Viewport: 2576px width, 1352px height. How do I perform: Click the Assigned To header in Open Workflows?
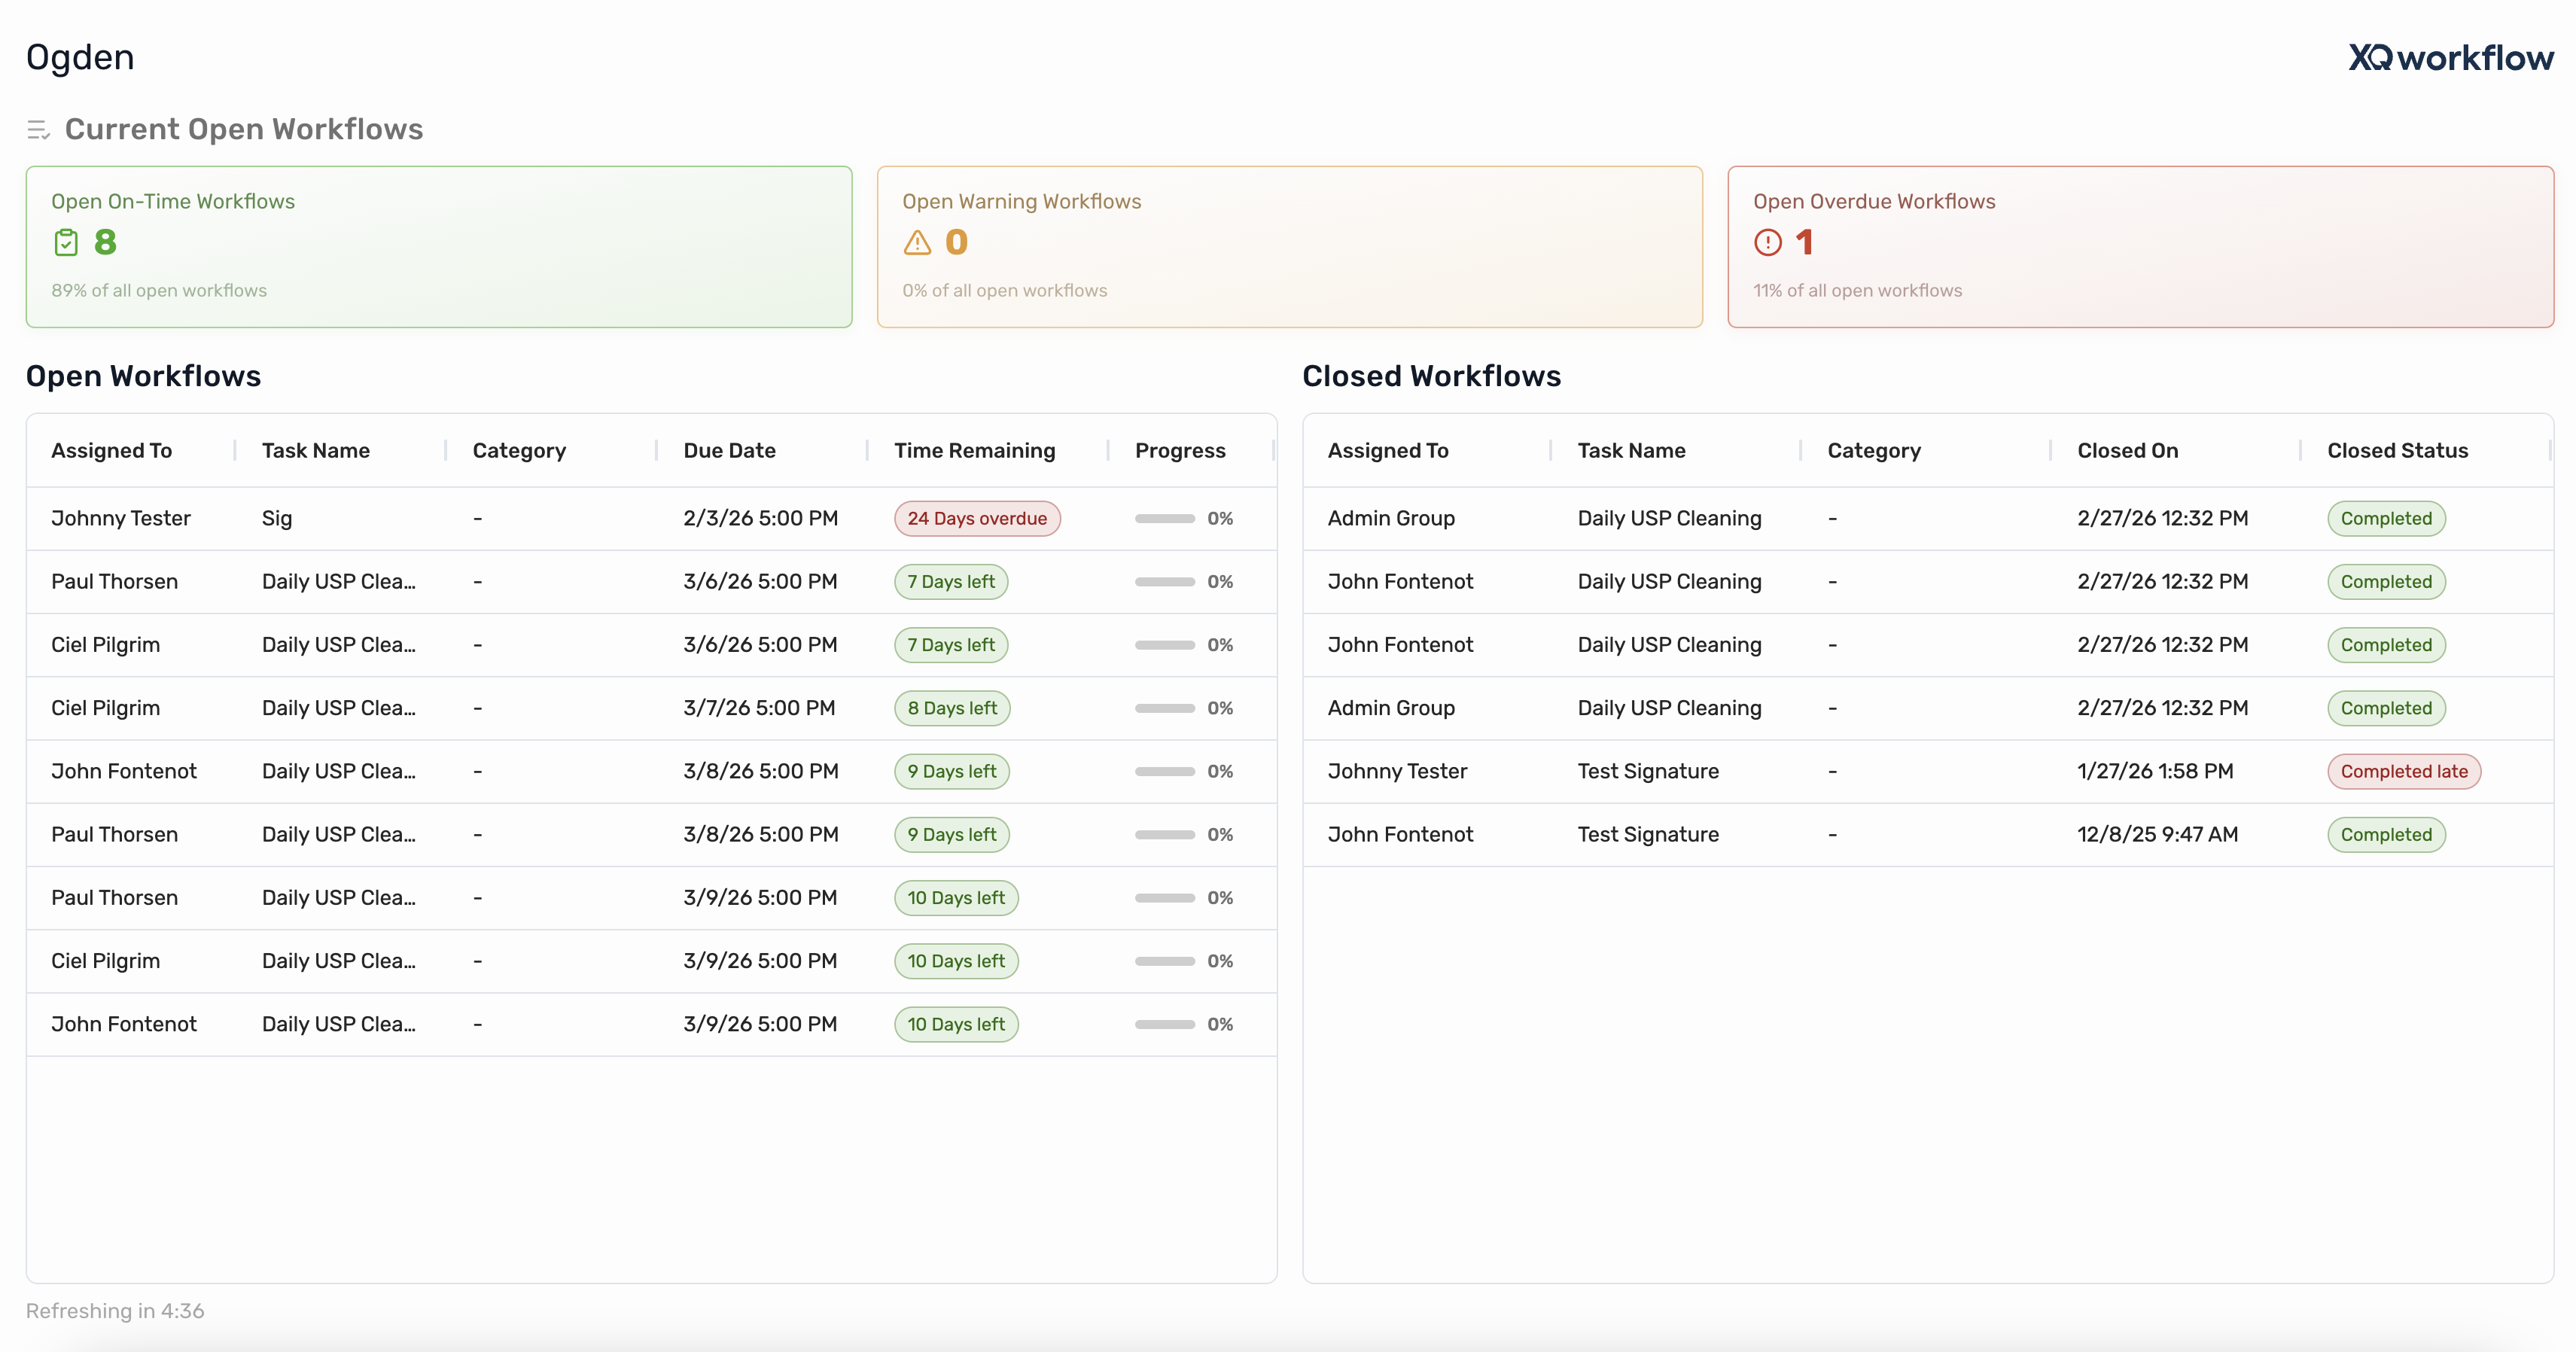pos(112,450)
